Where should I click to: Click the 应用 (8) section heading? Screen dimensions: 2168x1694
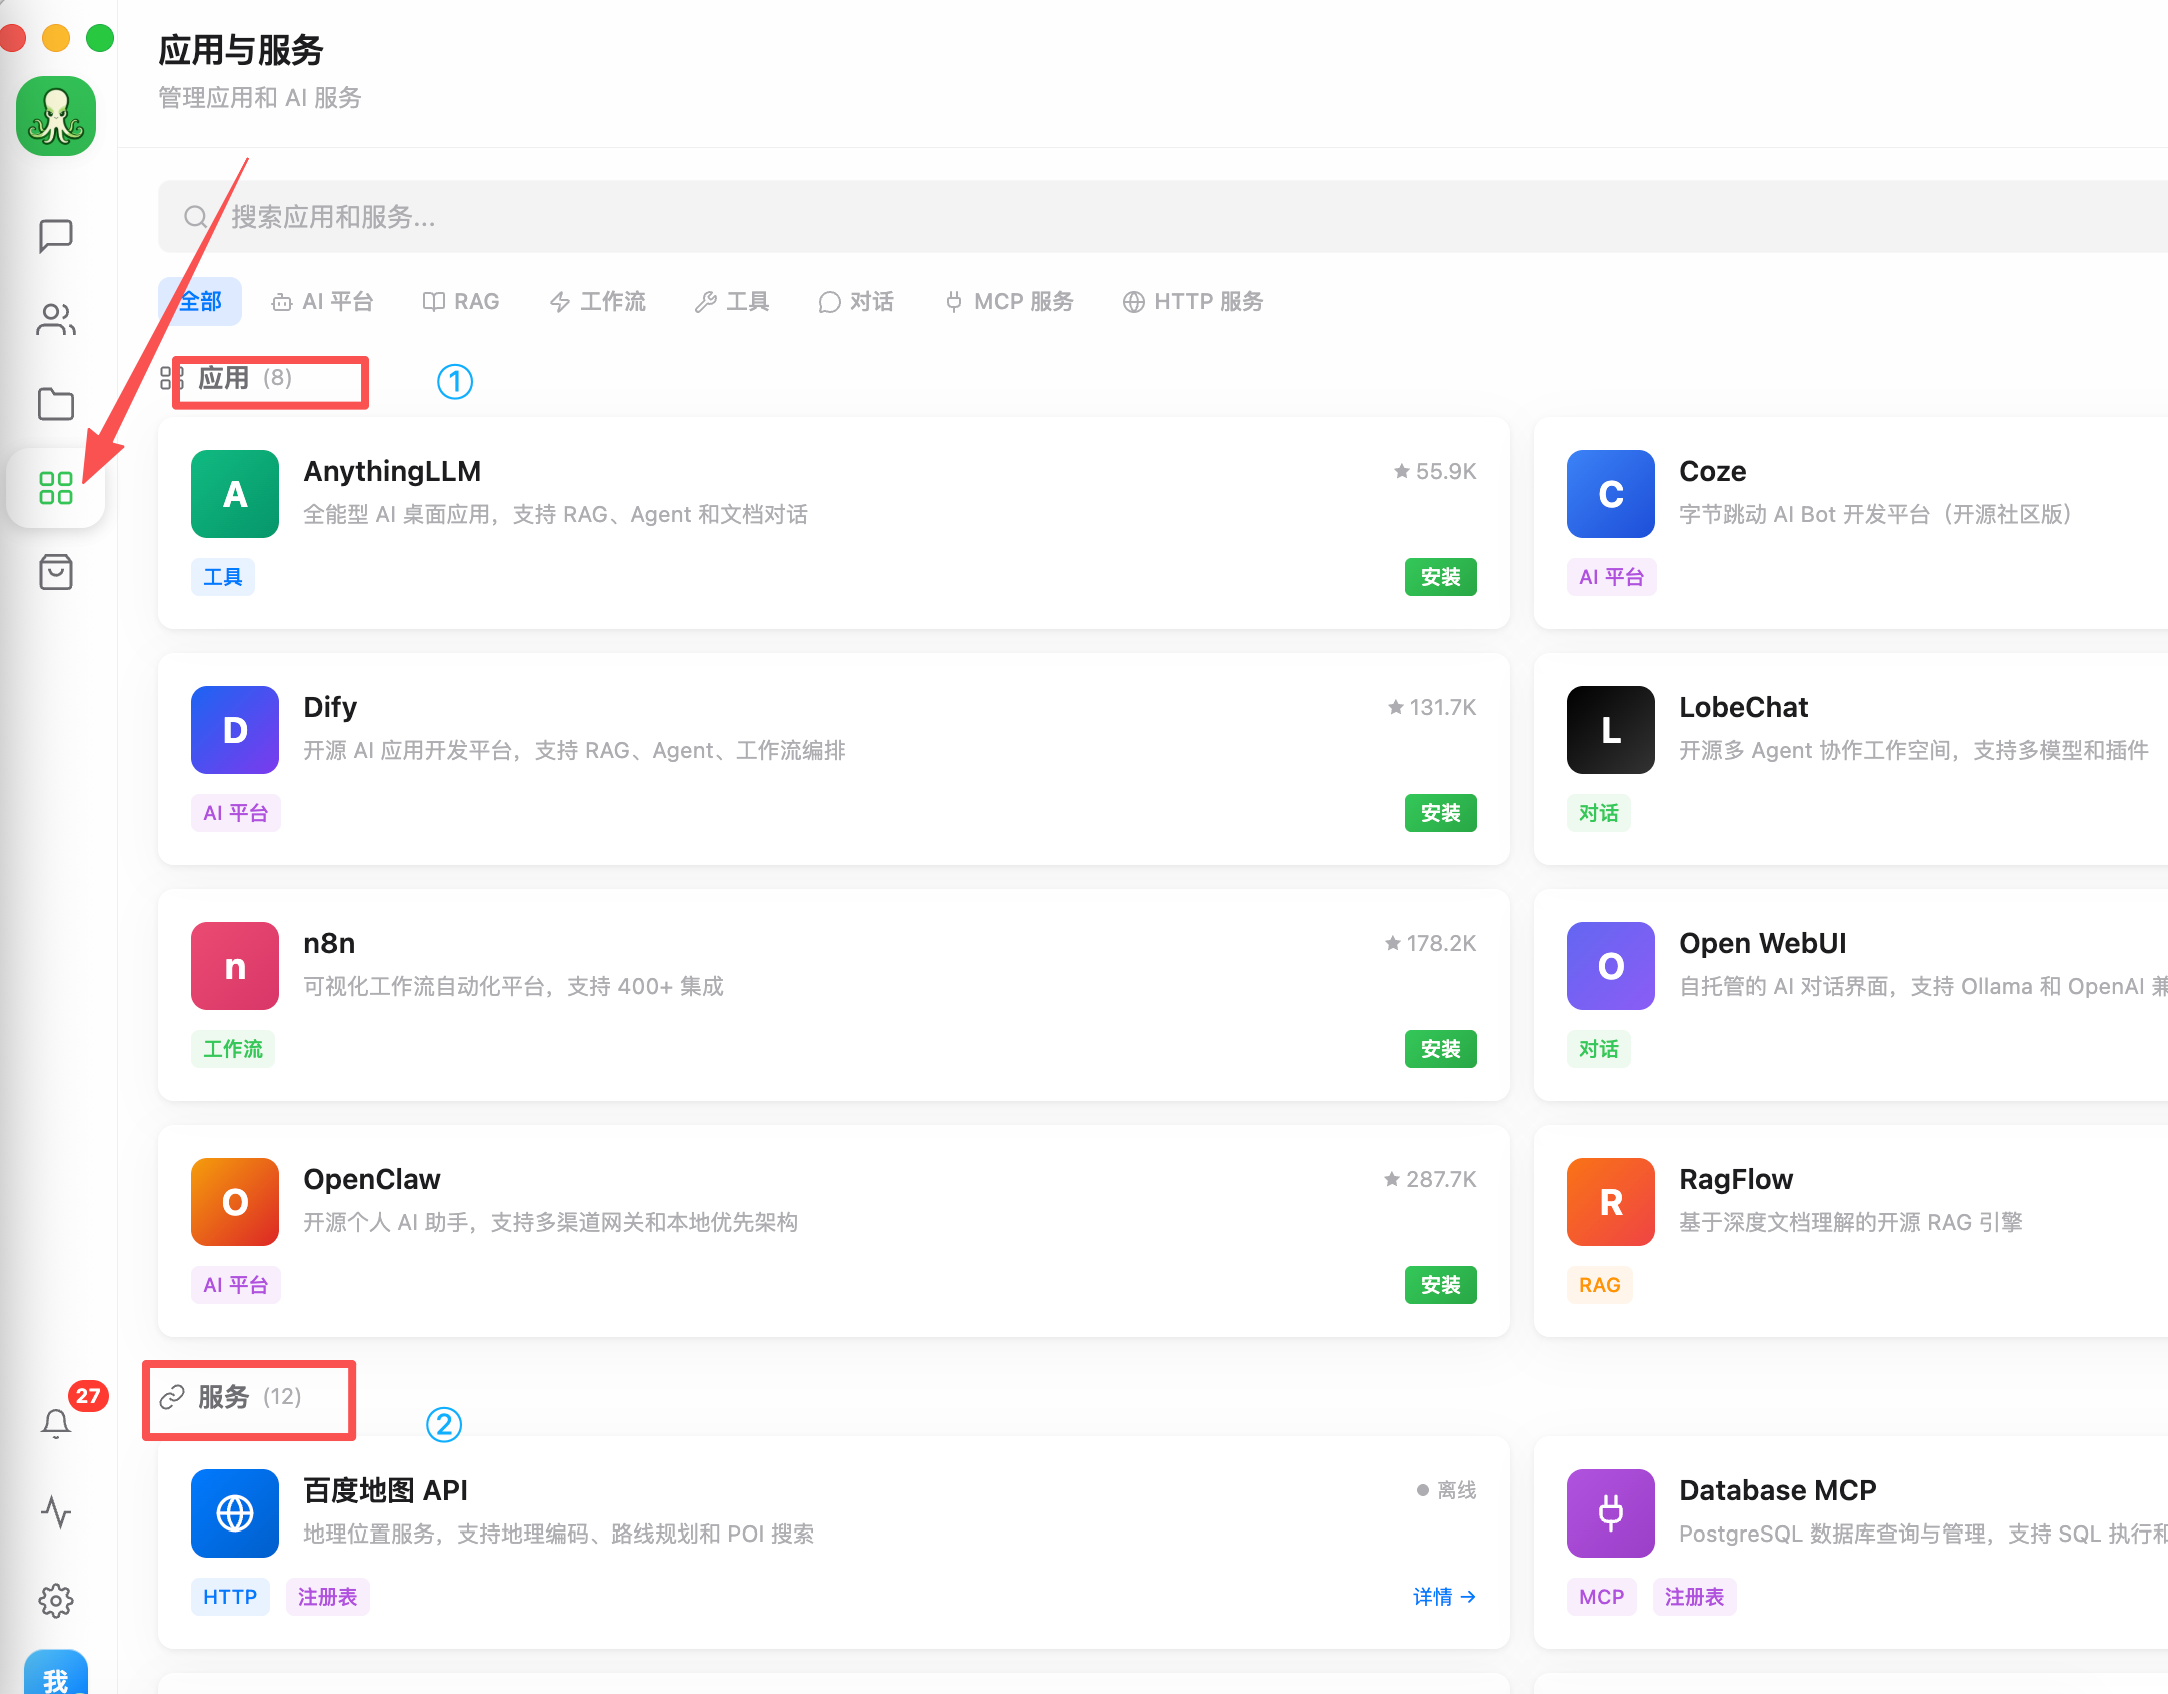click(x=226, y=378)
